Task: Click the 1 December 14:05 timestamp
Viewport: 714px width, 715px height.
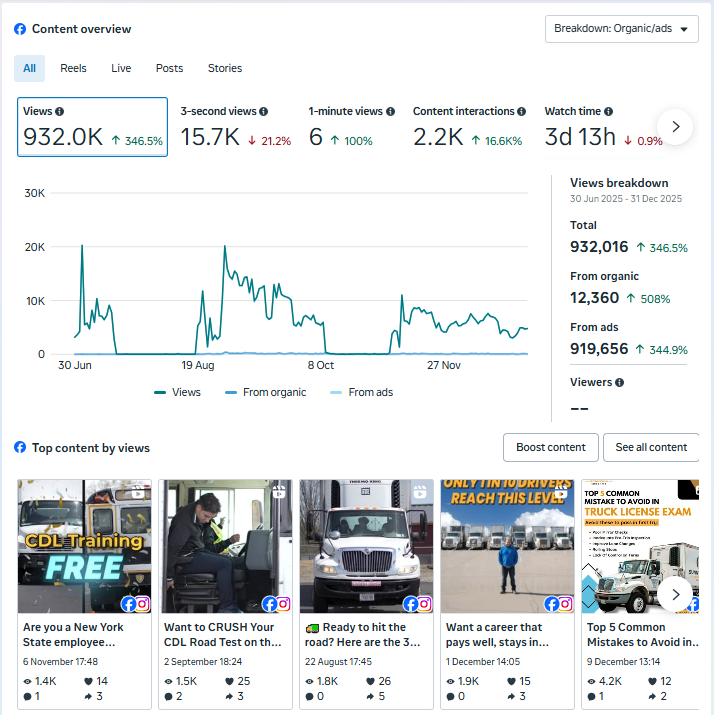Action: [x=483, y=662]
